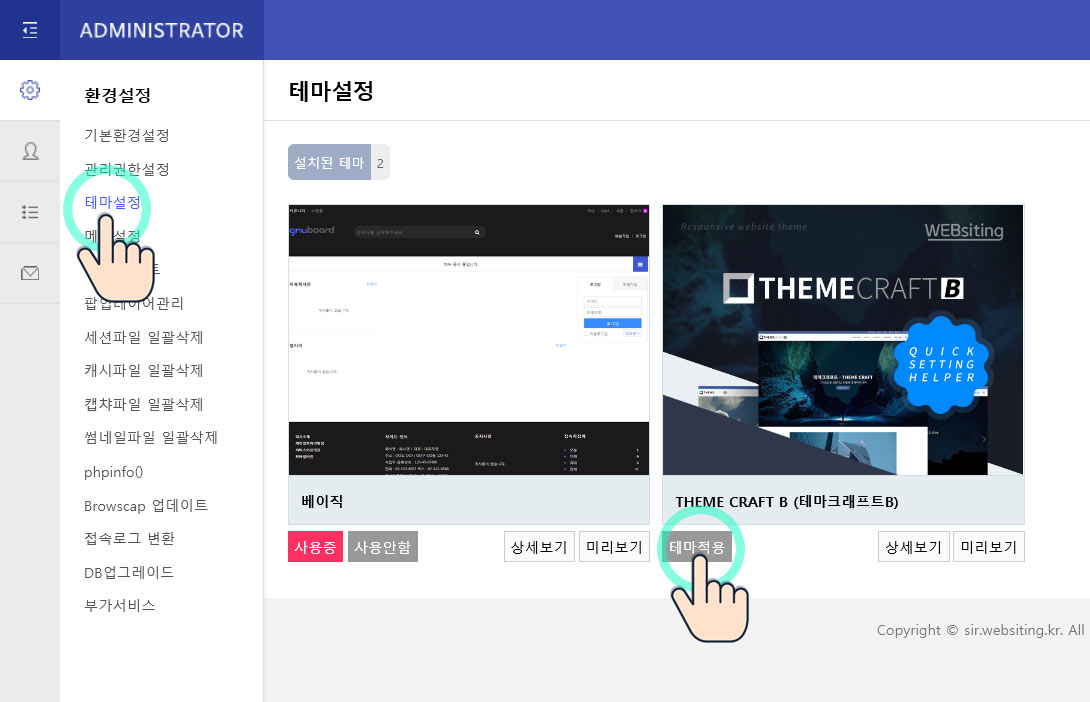Open 부가서비스 menu item
The image size is (1090, 702).
tap(120, 605)
